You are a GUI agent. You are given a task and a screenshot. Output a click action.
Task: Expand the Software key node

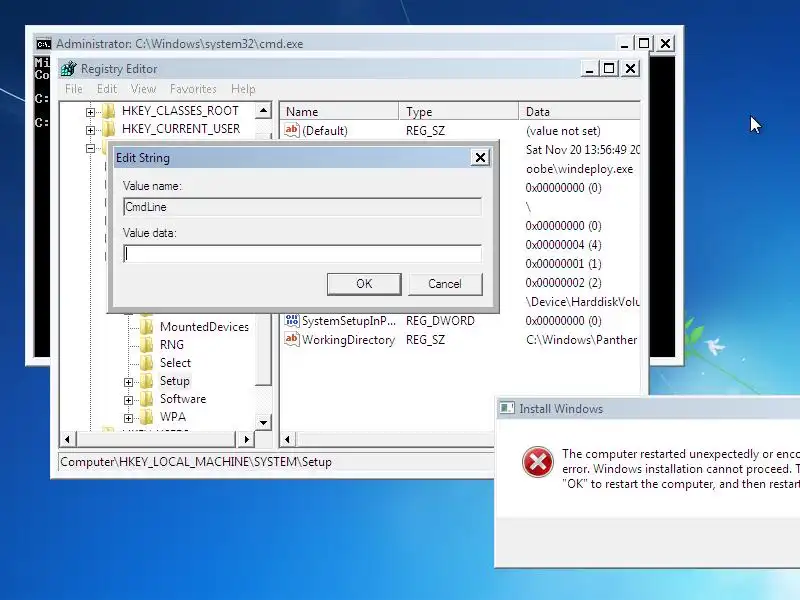[129, 399]
